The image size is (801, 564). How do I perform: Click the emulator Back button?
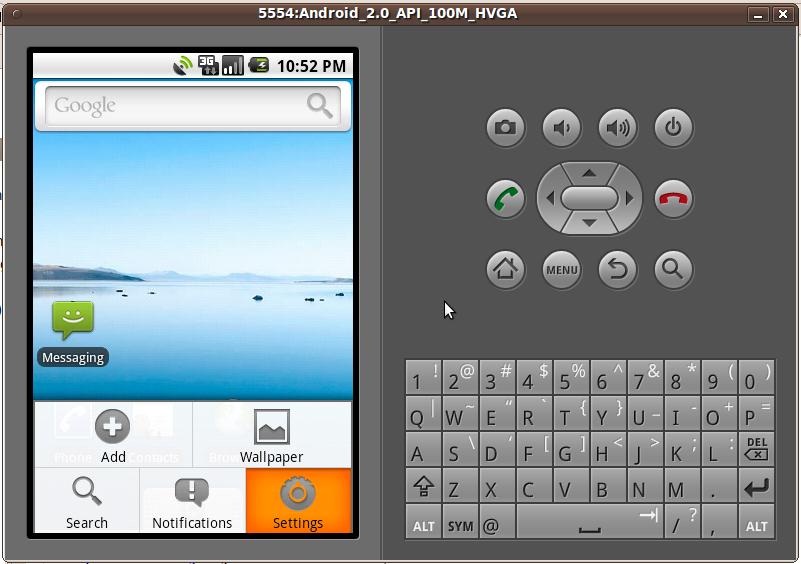[617, 270]
